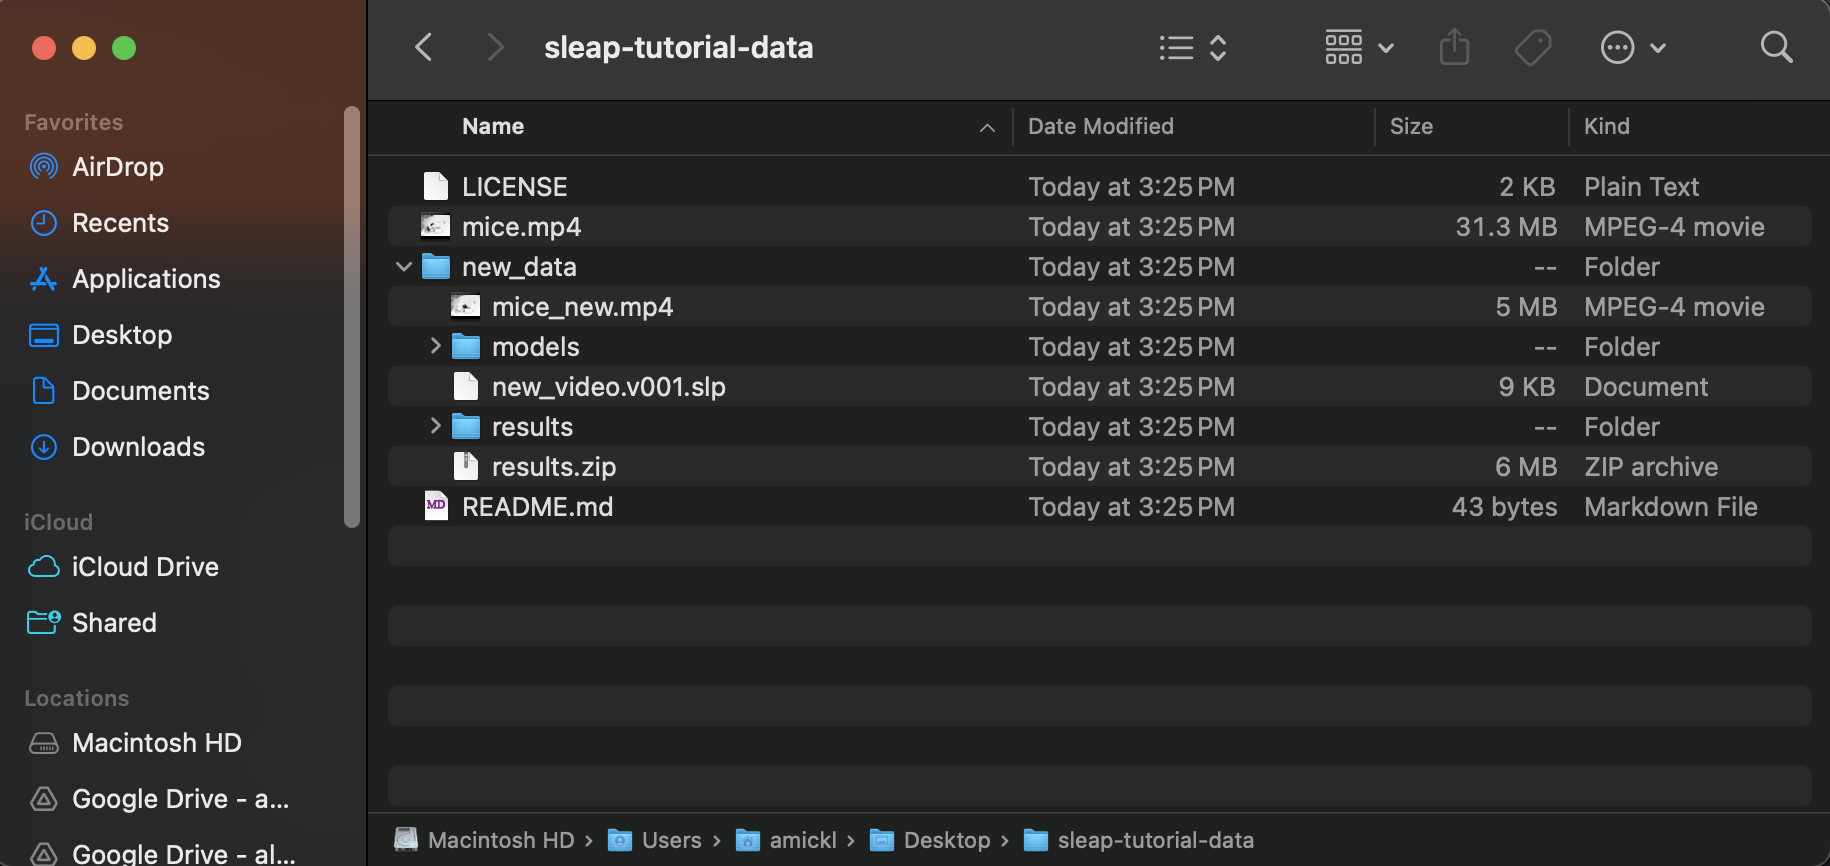Collapse the new_data folder
Viewport: 1830px width, 866px height.
404,267
